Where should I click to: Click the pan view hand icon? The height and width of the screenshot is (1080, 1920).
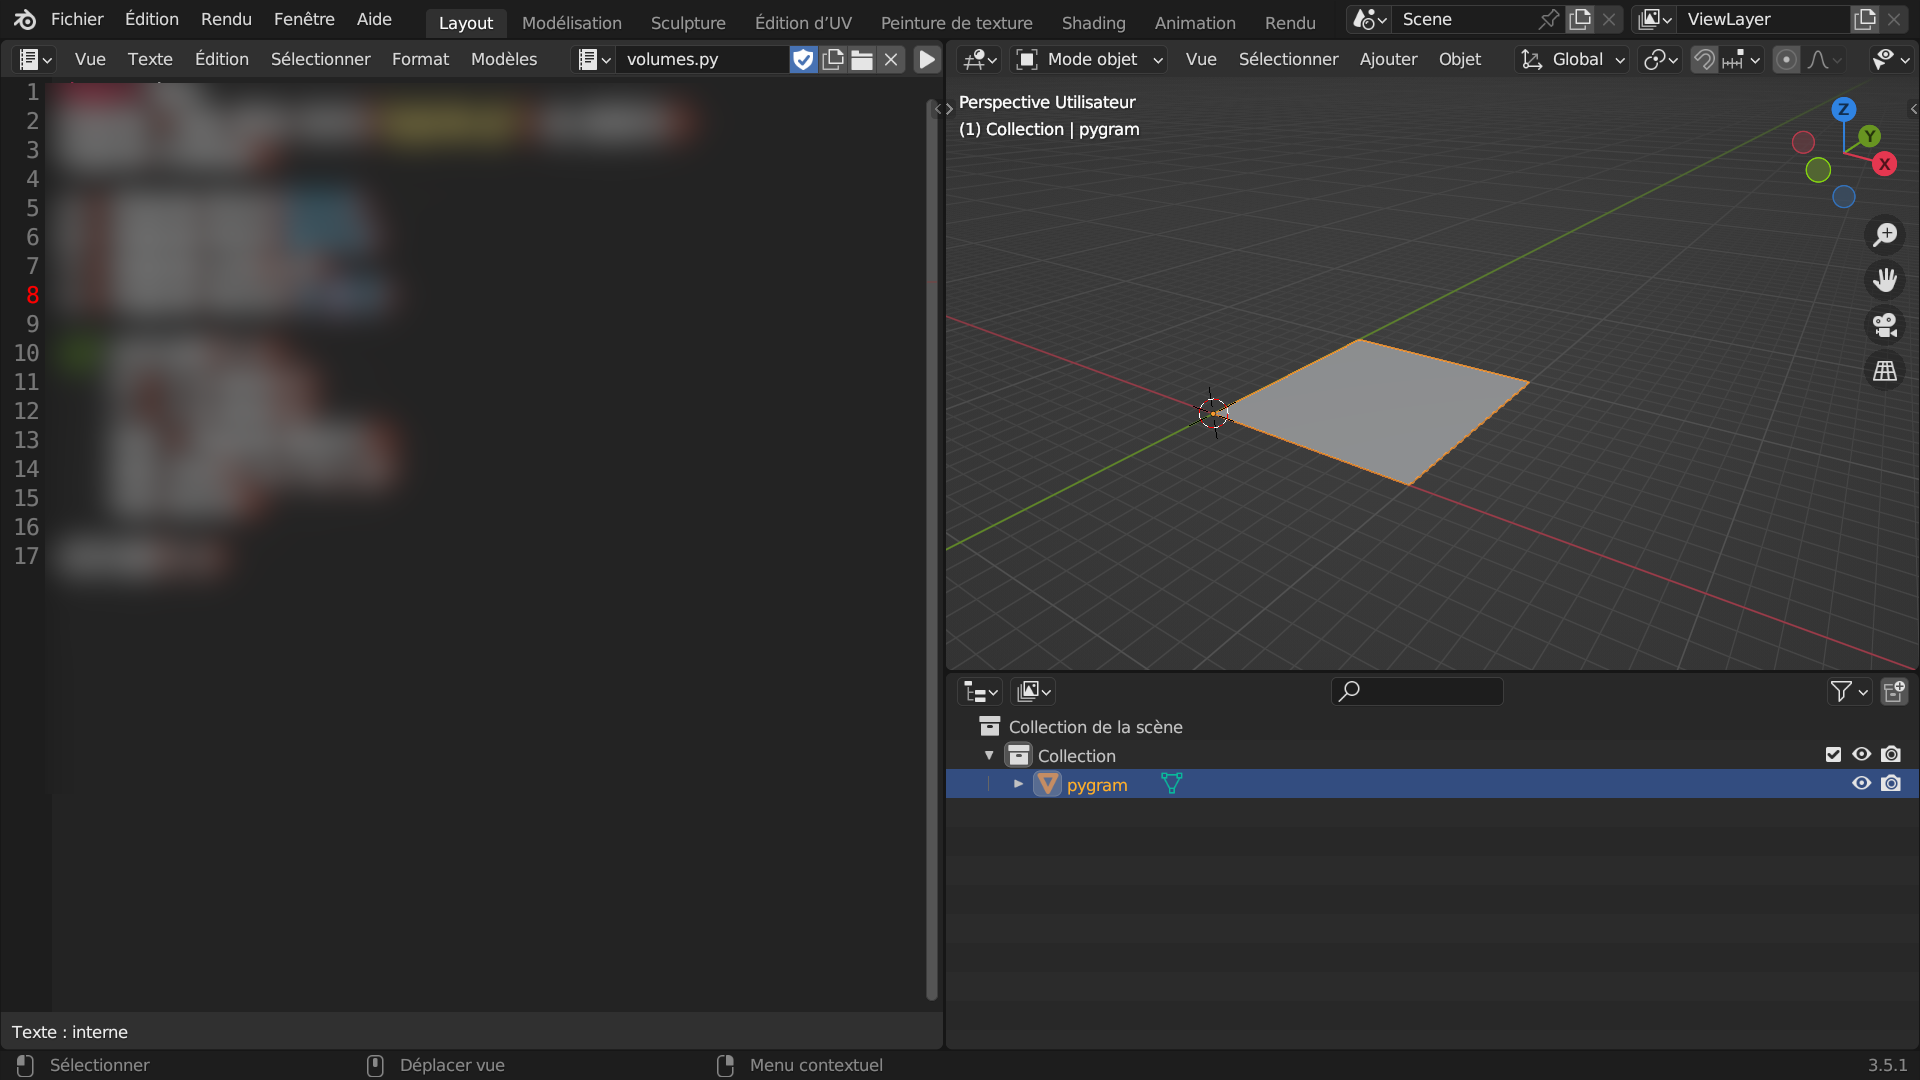(1885, 280)
